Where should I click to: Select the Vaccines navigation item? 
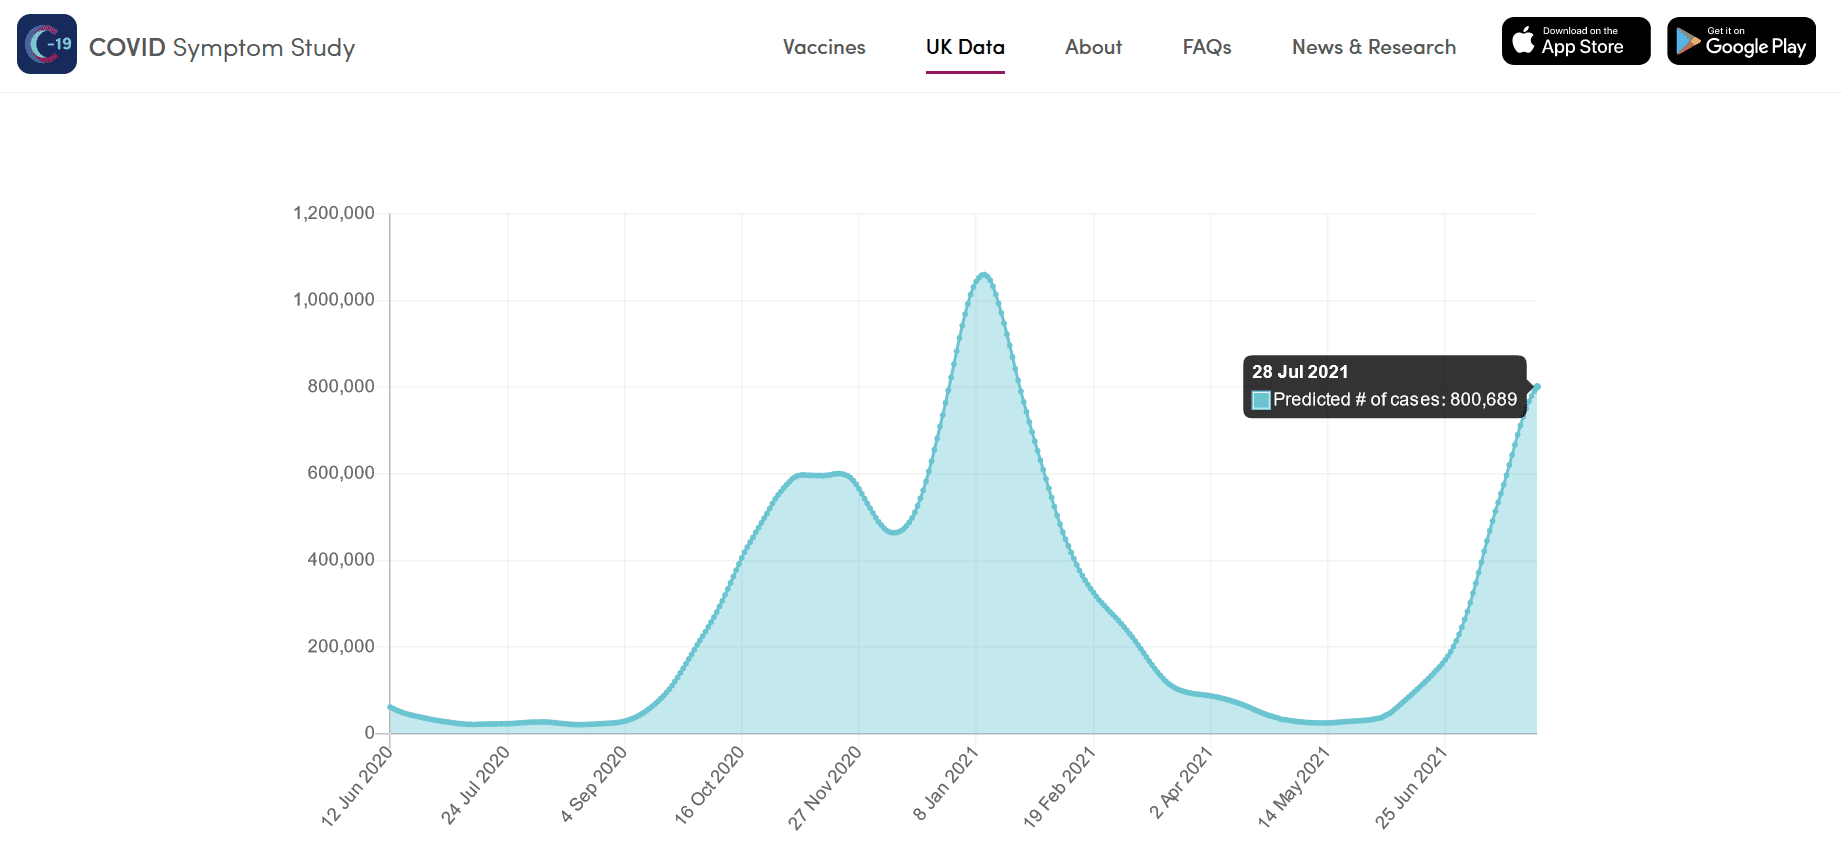tap(823, 47)
